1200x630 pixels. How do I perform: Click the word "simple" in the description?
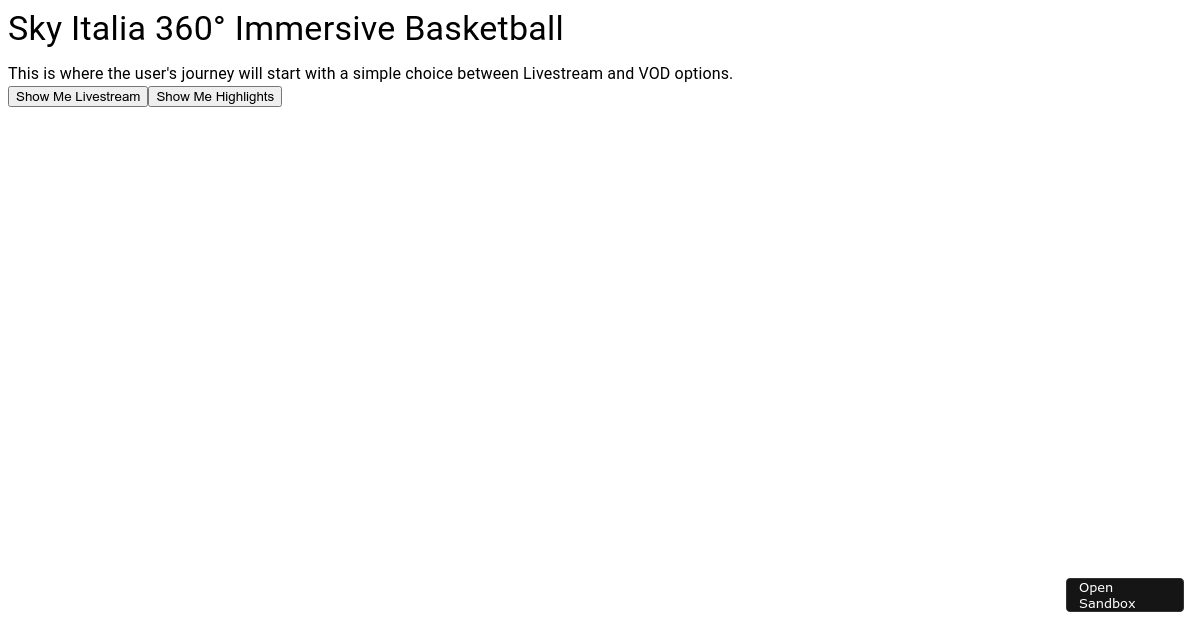pyautogui.click(x=376, y=74)
